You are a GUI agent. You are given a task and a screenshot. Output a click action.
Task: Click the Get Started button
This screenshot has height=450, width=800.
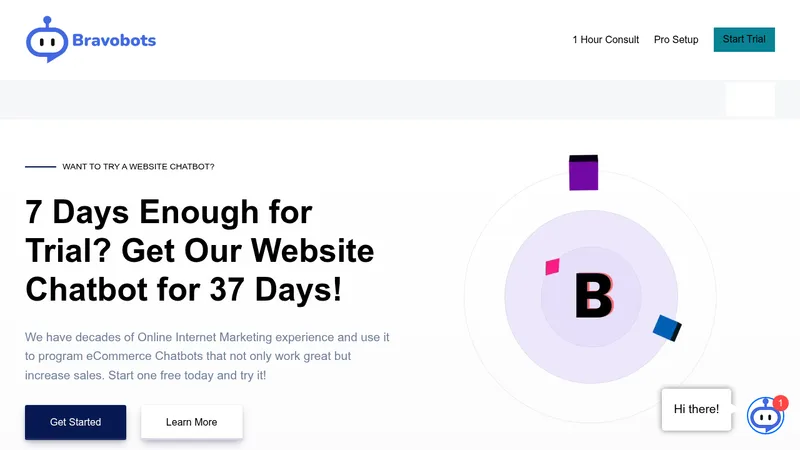point(76,422)
